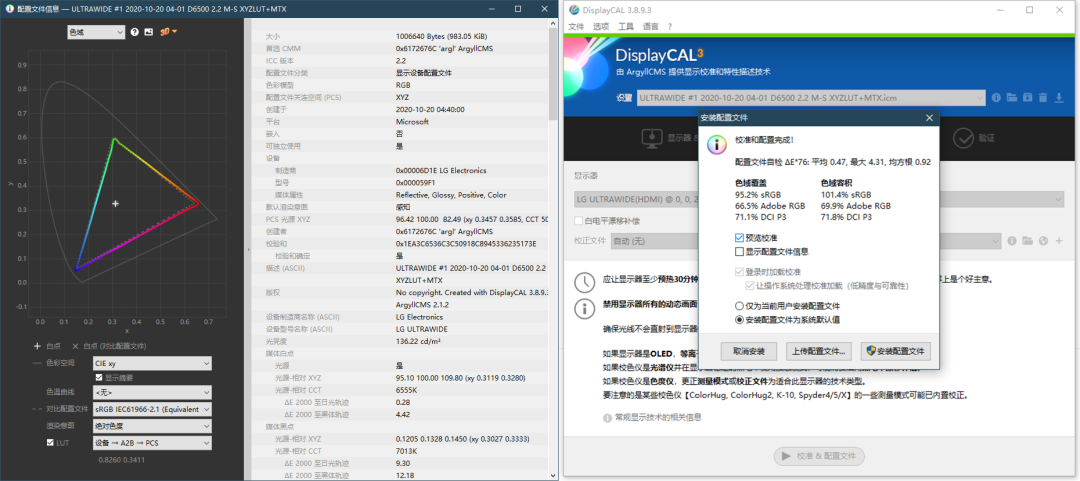Viewport: 1080px width, 481px height.
Task: Toggle the 白电平漂移补偿 checkbox
Action: coord(579,221)
